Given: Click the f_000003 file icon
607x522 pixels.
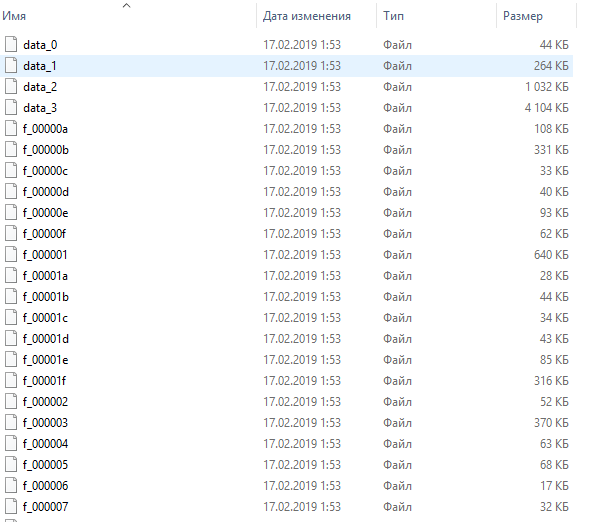Looking at the screenshot, I should pyautogui.click(x=12, y=423).
